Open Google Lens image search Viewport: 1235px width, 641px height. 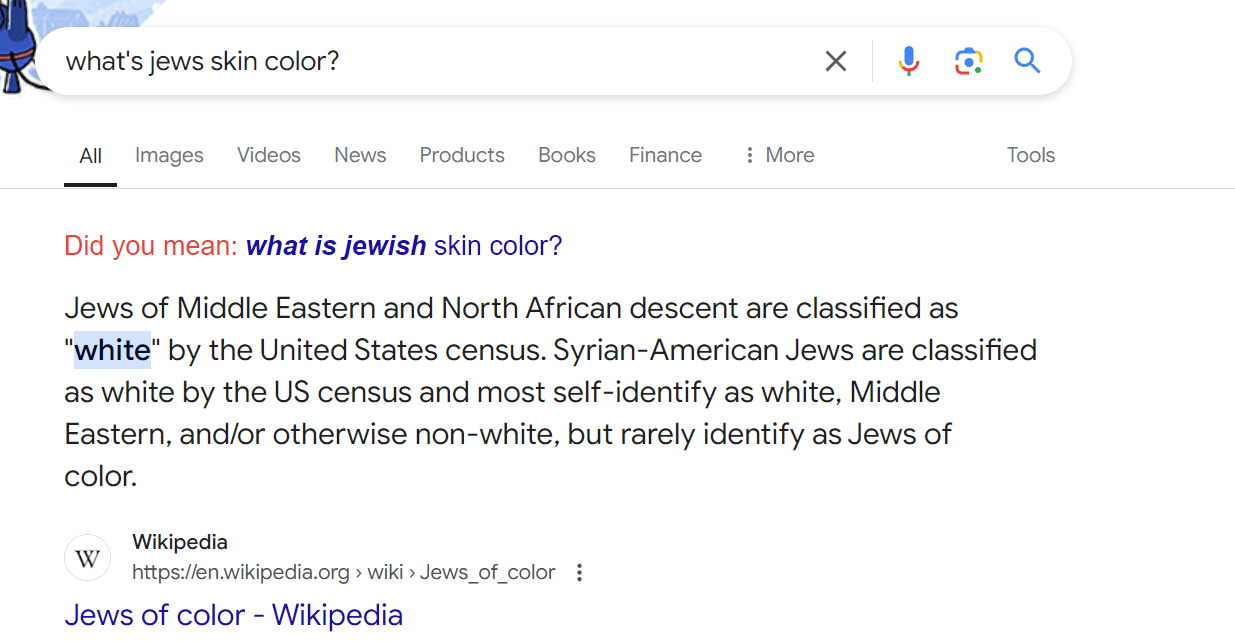tap(968, 61)
